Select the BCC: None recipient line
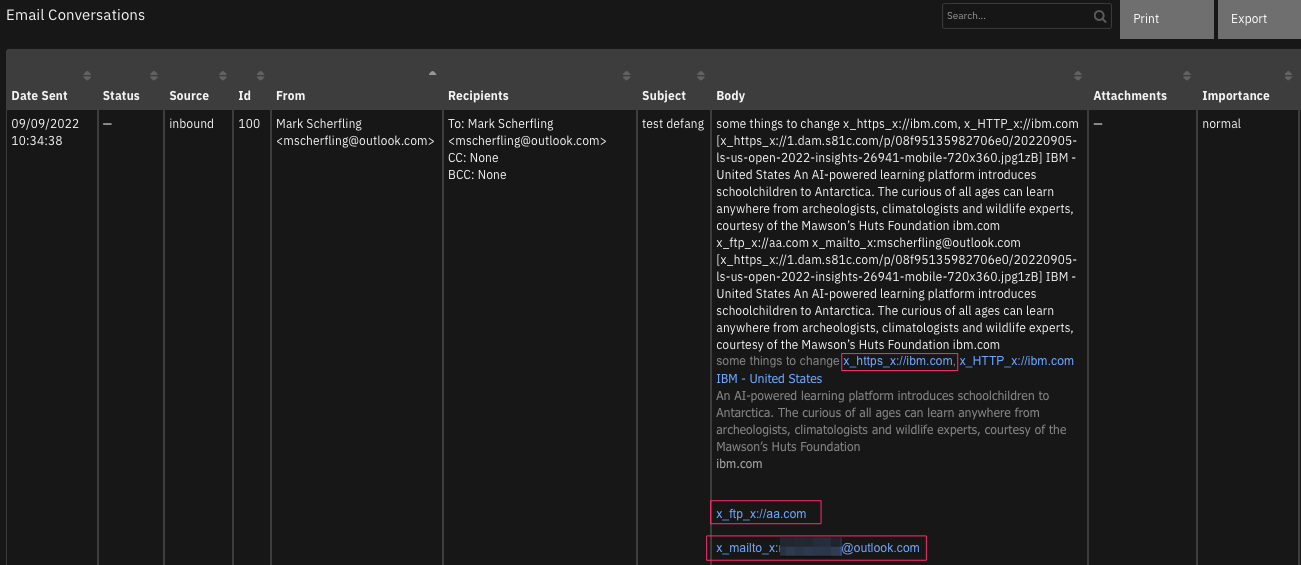Screen dimensions: 1301x565 (x=477, y=175)
